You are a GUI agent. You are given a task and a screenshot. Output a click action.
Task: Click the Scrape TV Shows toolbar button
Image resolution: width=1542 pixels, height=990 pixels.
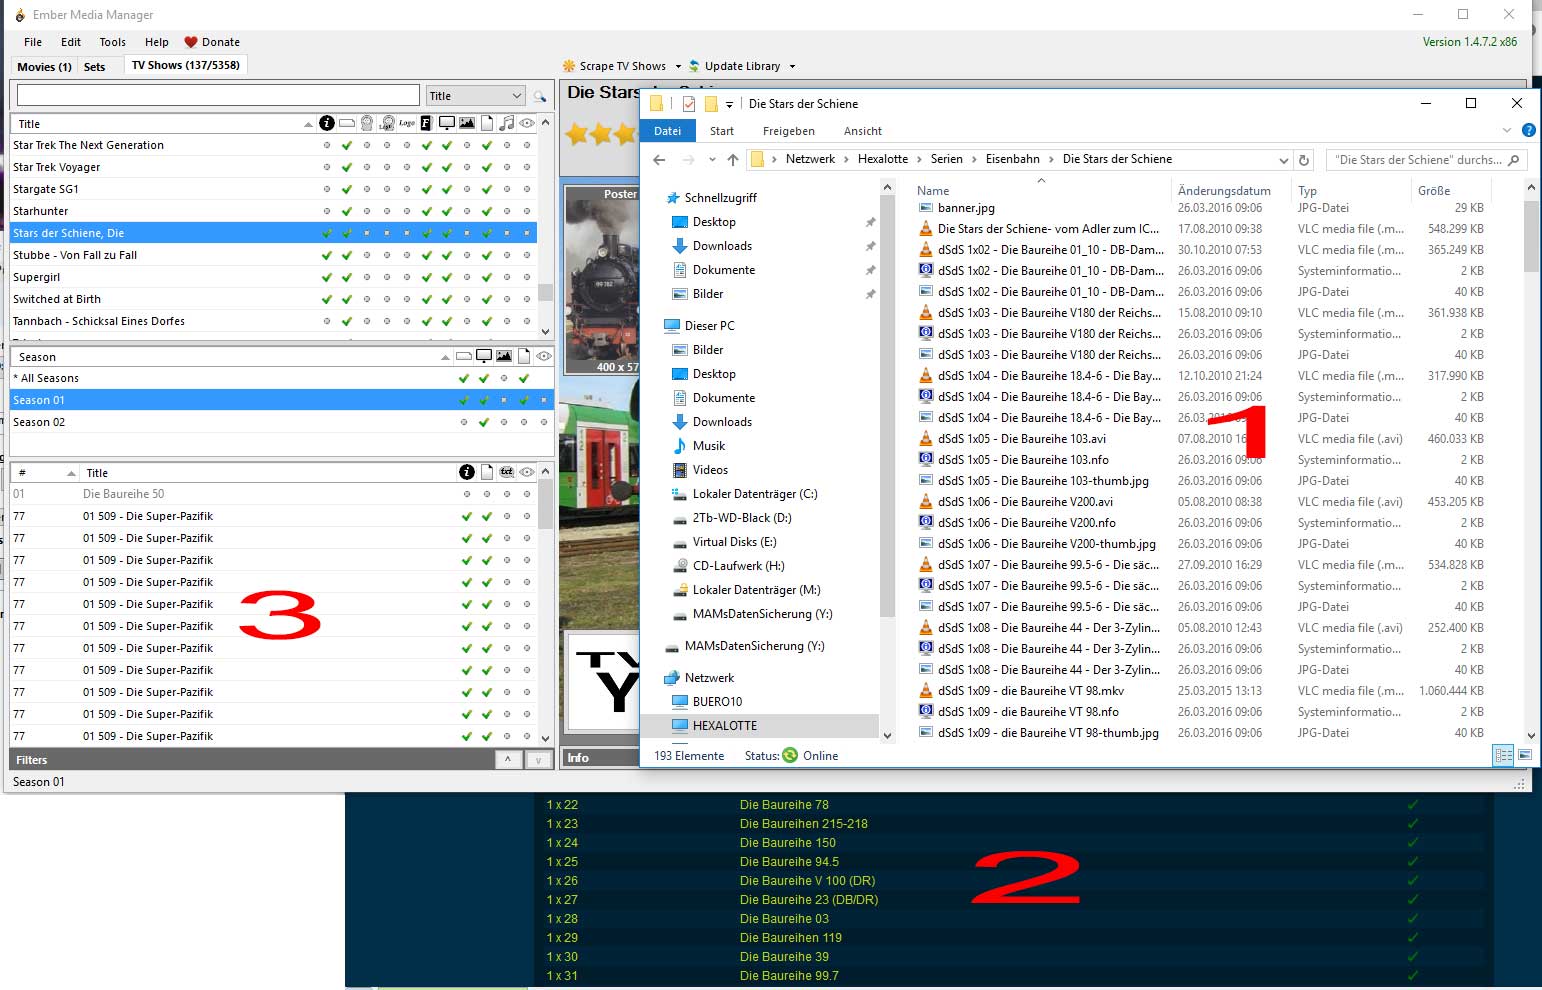point(614,66)
